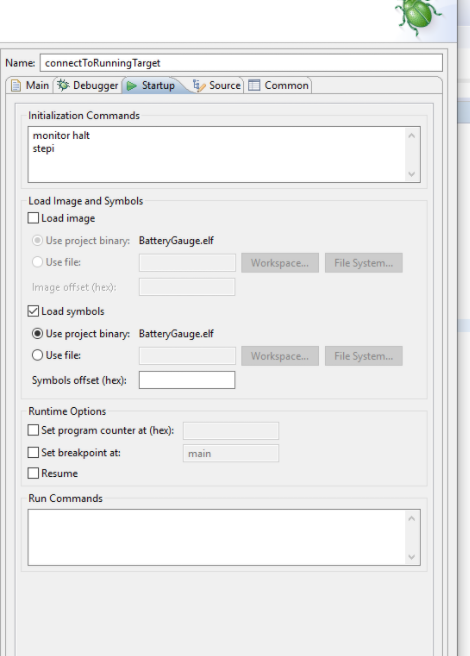Screen dimensions: 470x656
Task: Enable the Load image checkbox
Action: click(x=33, y=218)
